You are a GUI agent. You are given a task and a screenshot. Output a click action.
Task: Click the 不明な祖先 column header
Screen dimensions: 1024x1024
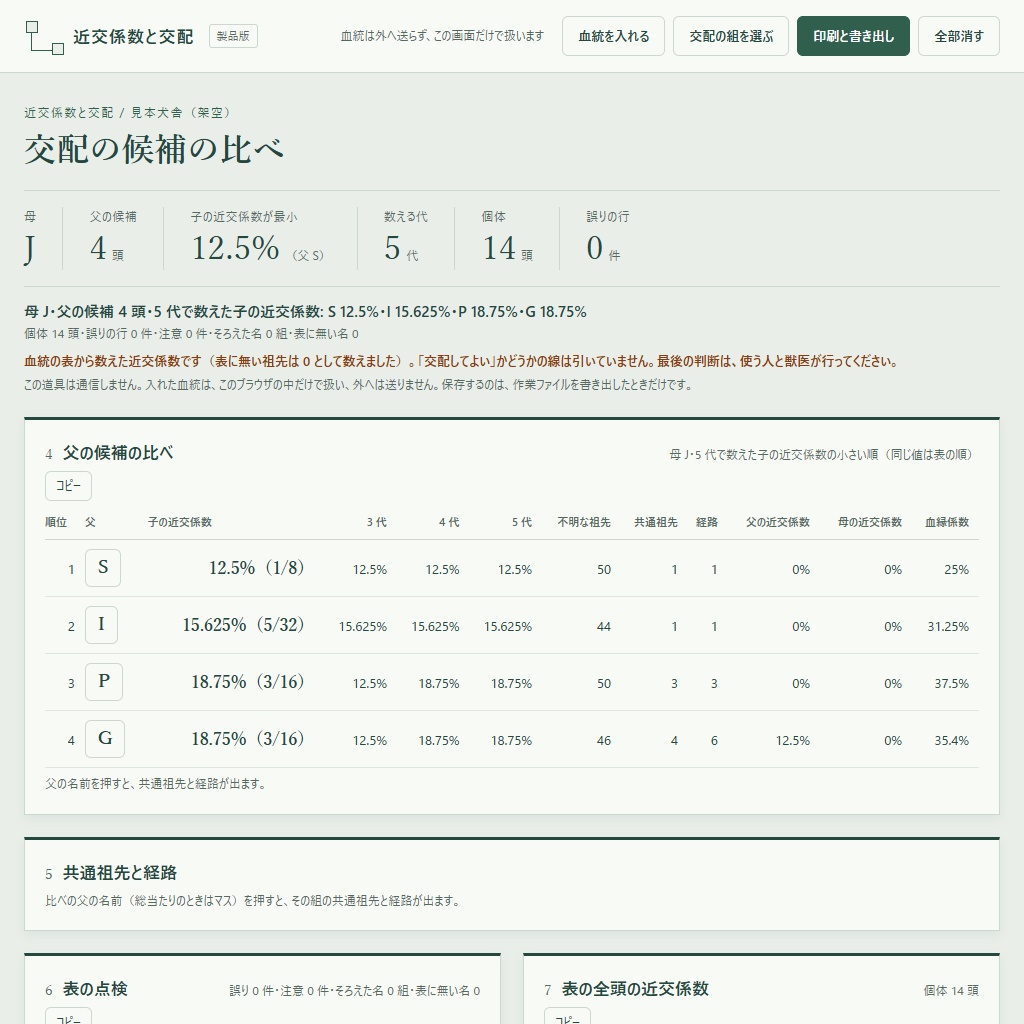click(584, 522)
